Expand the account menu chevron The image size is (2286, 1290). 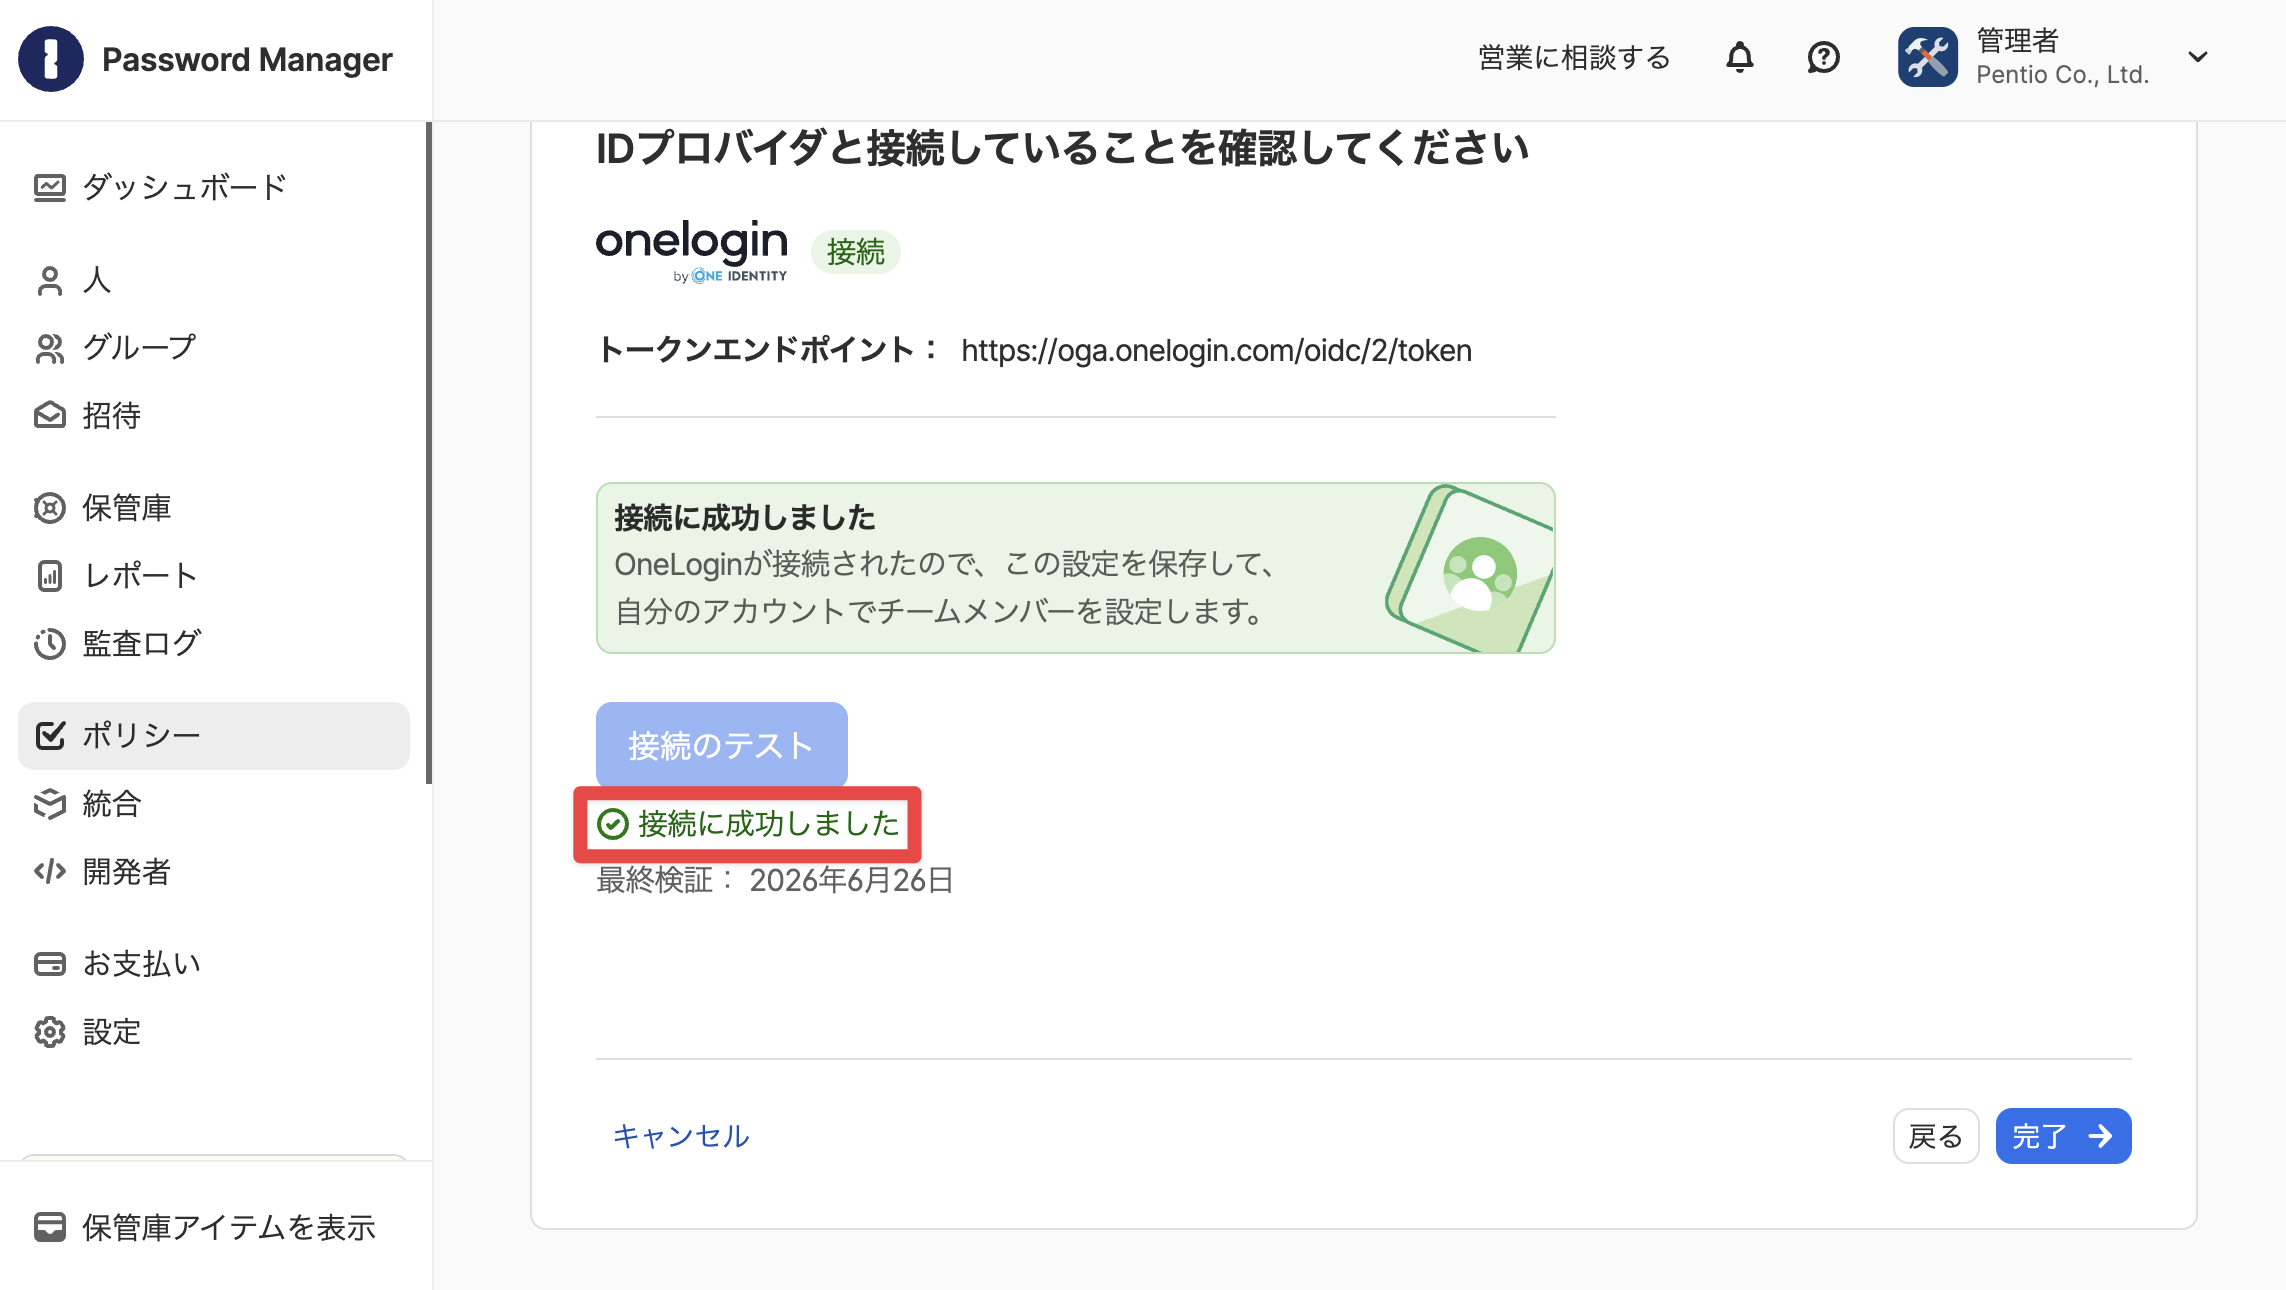click(2198, 57)
